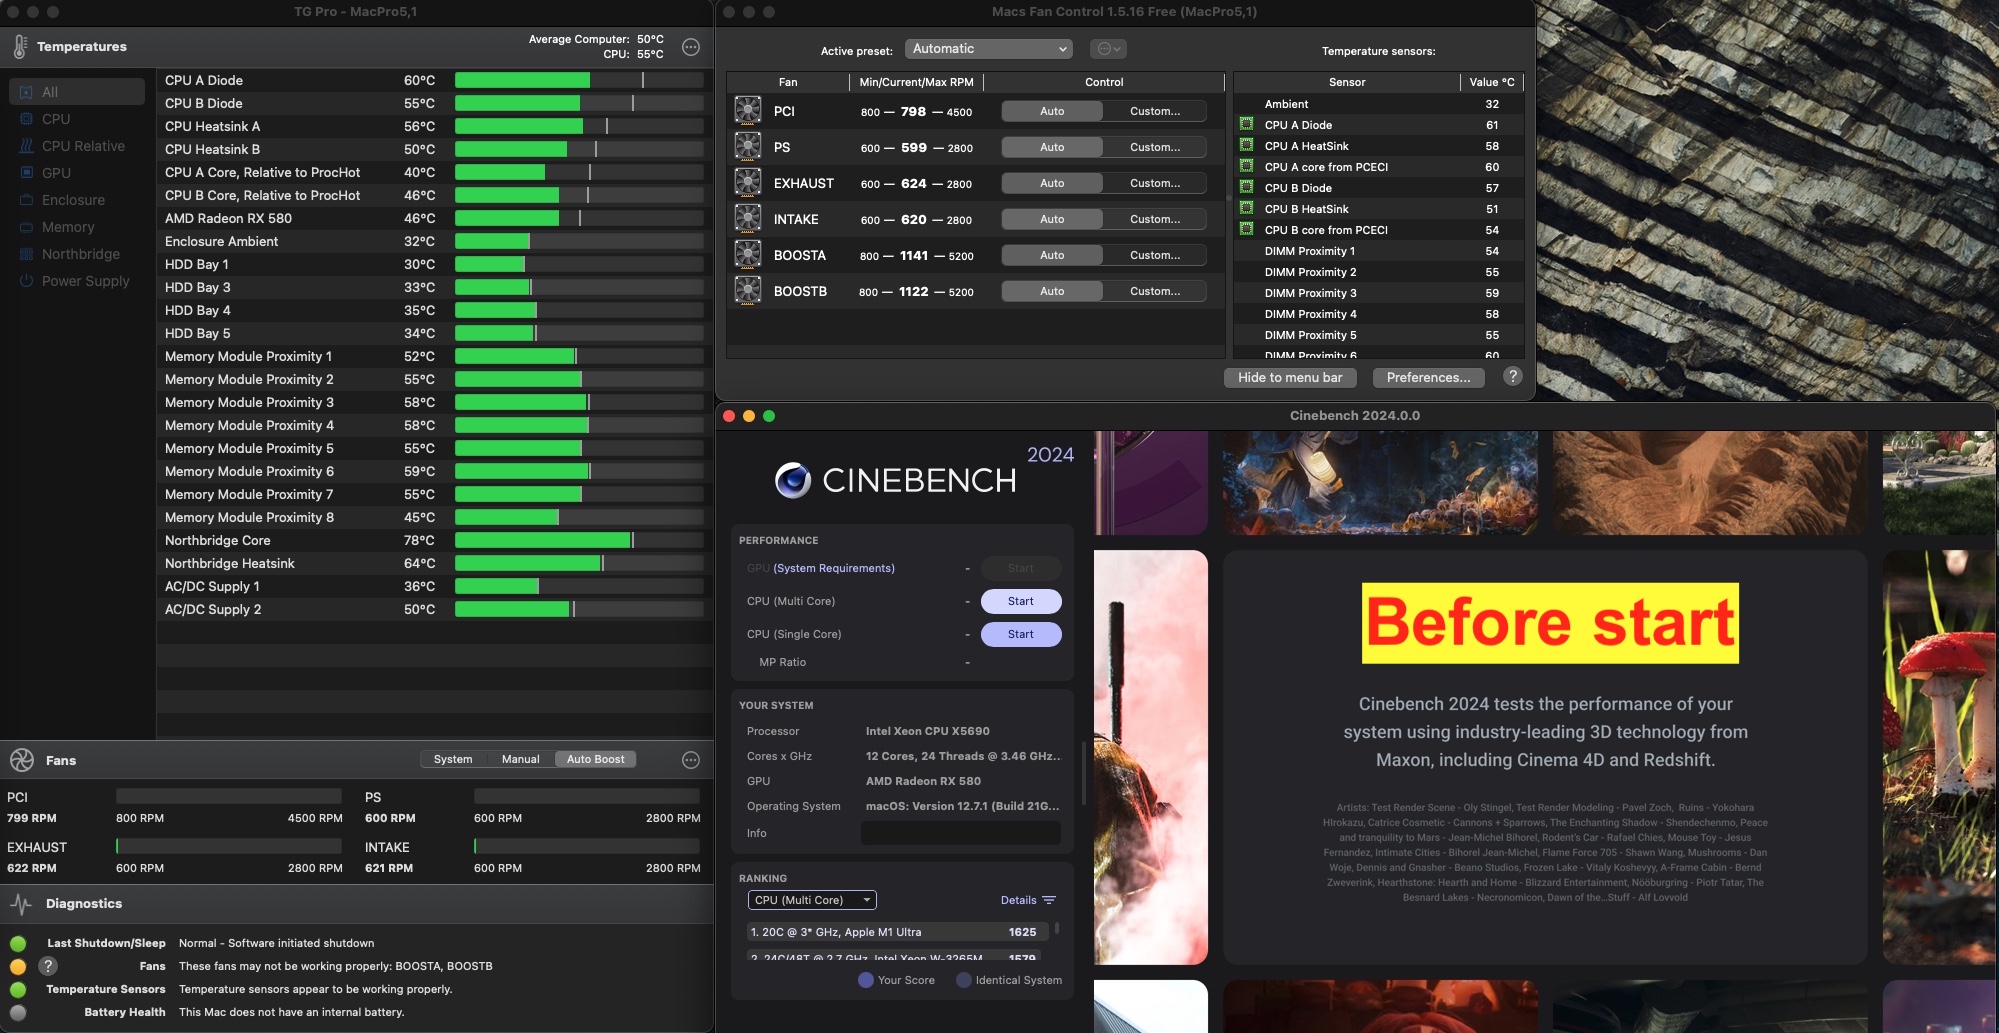1999x1033 pixels.
Task: Click the chip icon next to CPU A Diode sensor
Action: 1247,124
